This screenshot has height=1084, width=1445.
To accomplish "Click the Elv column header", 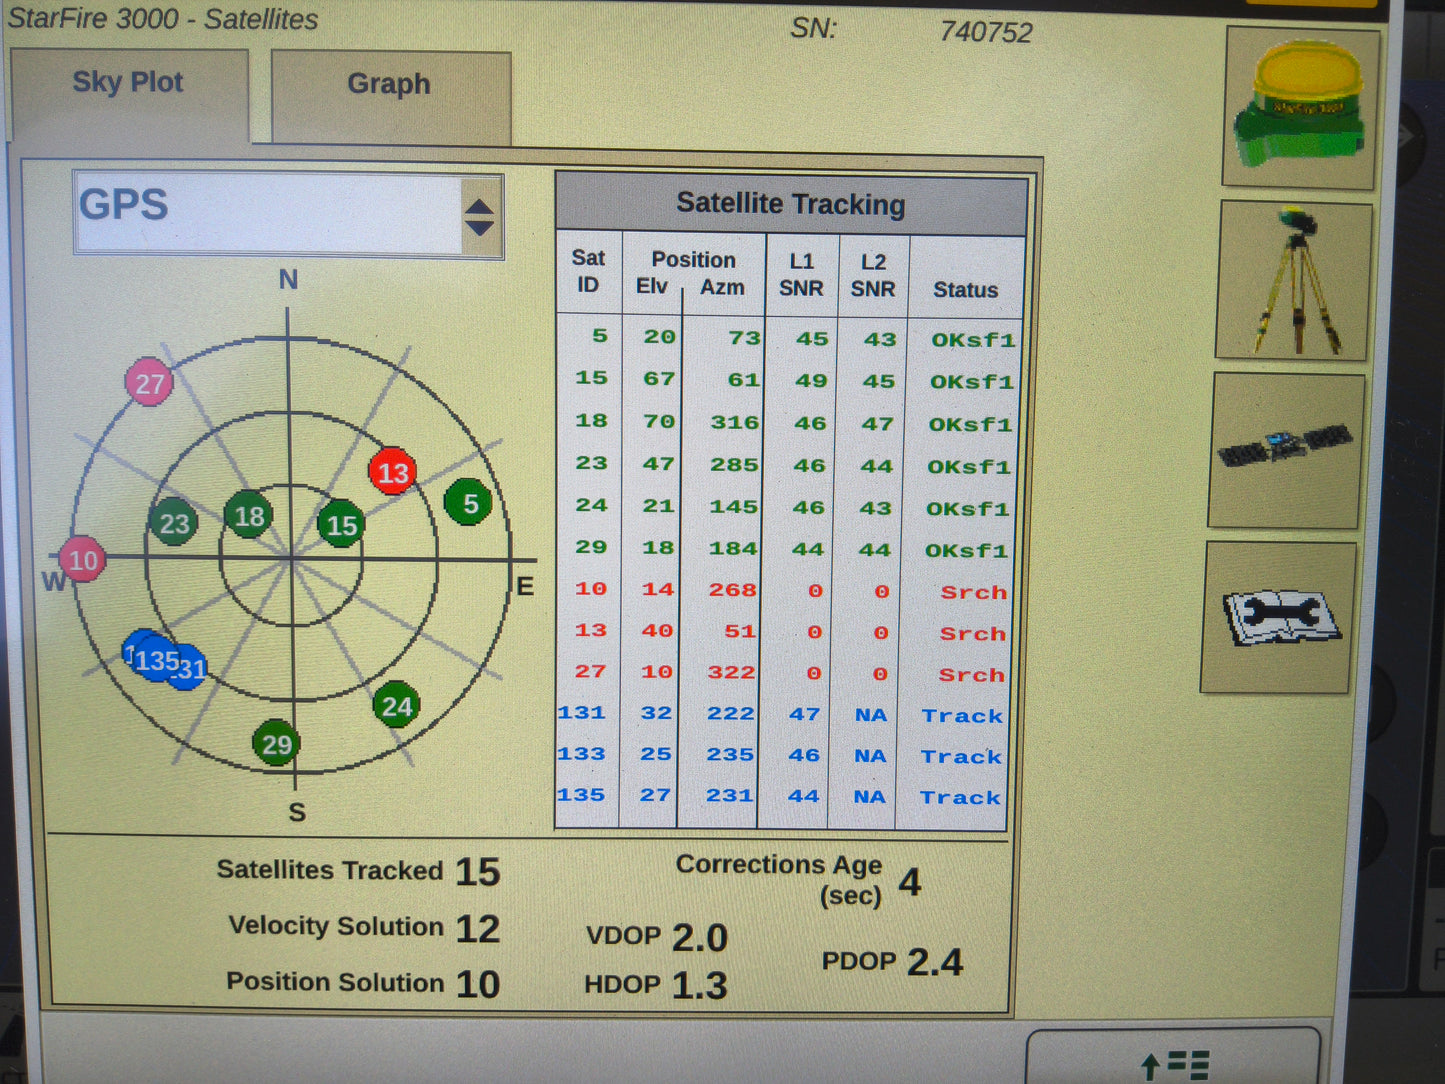I will pos(651,286).
